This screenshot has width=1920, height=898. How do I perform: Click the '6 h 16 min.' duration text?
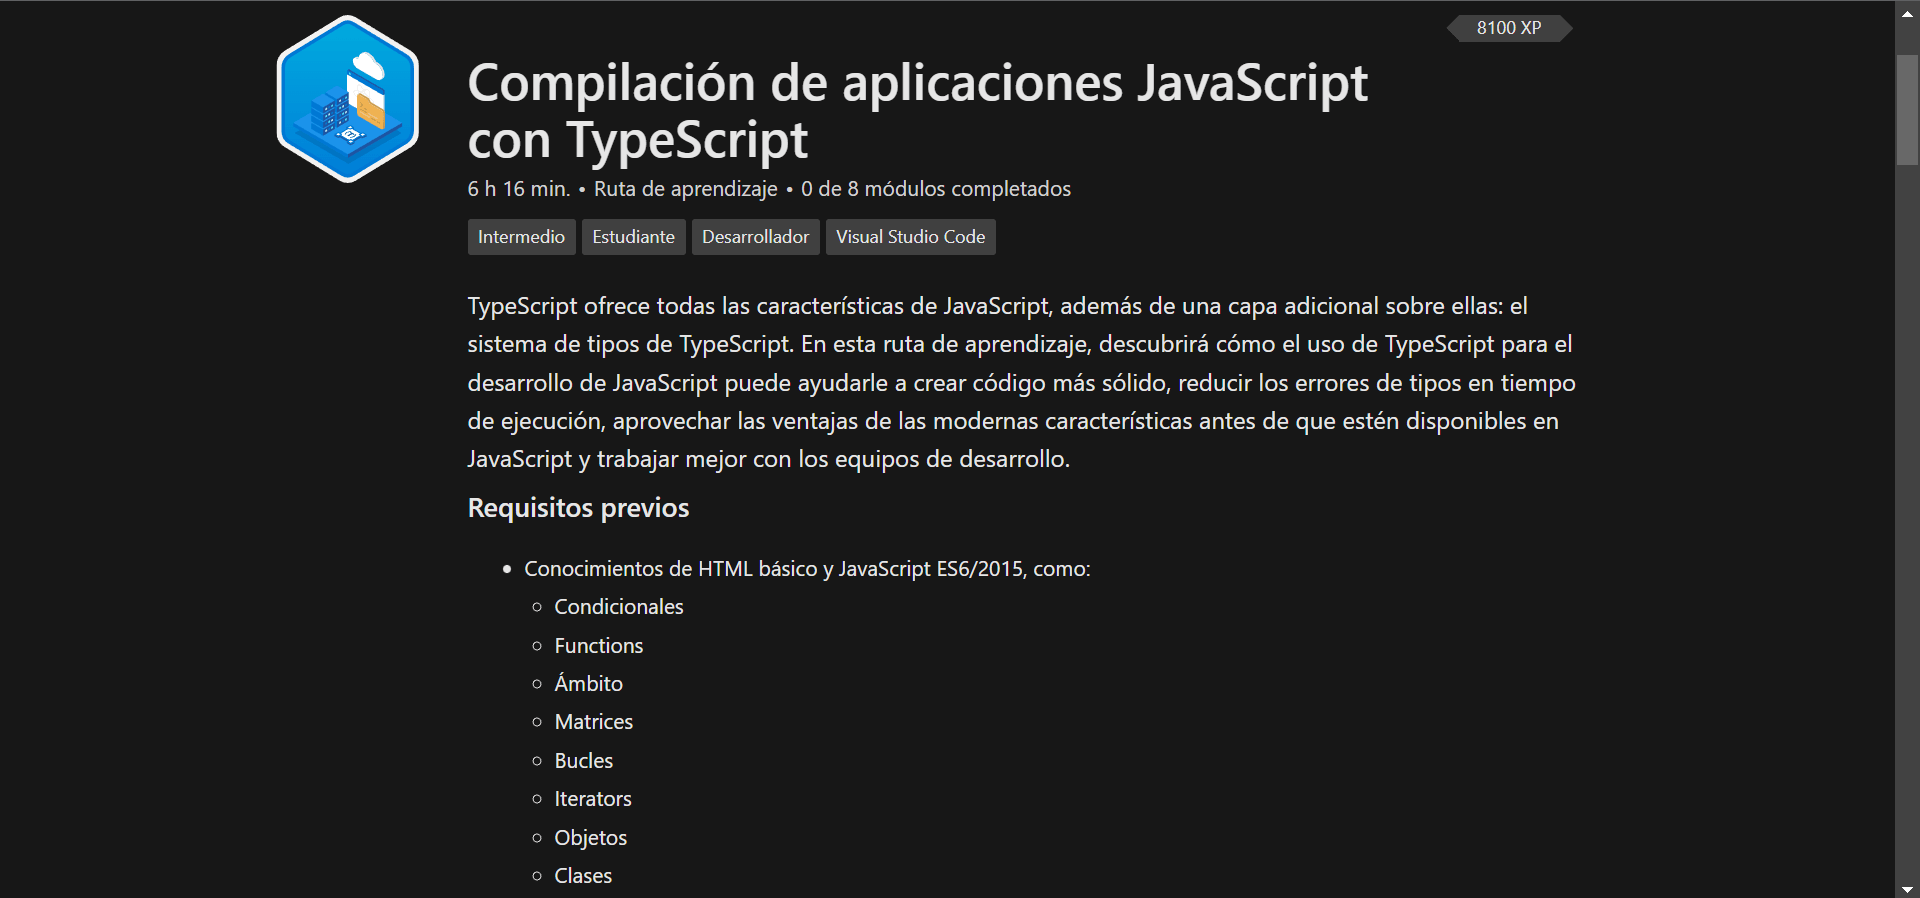(x=518, y=189)
